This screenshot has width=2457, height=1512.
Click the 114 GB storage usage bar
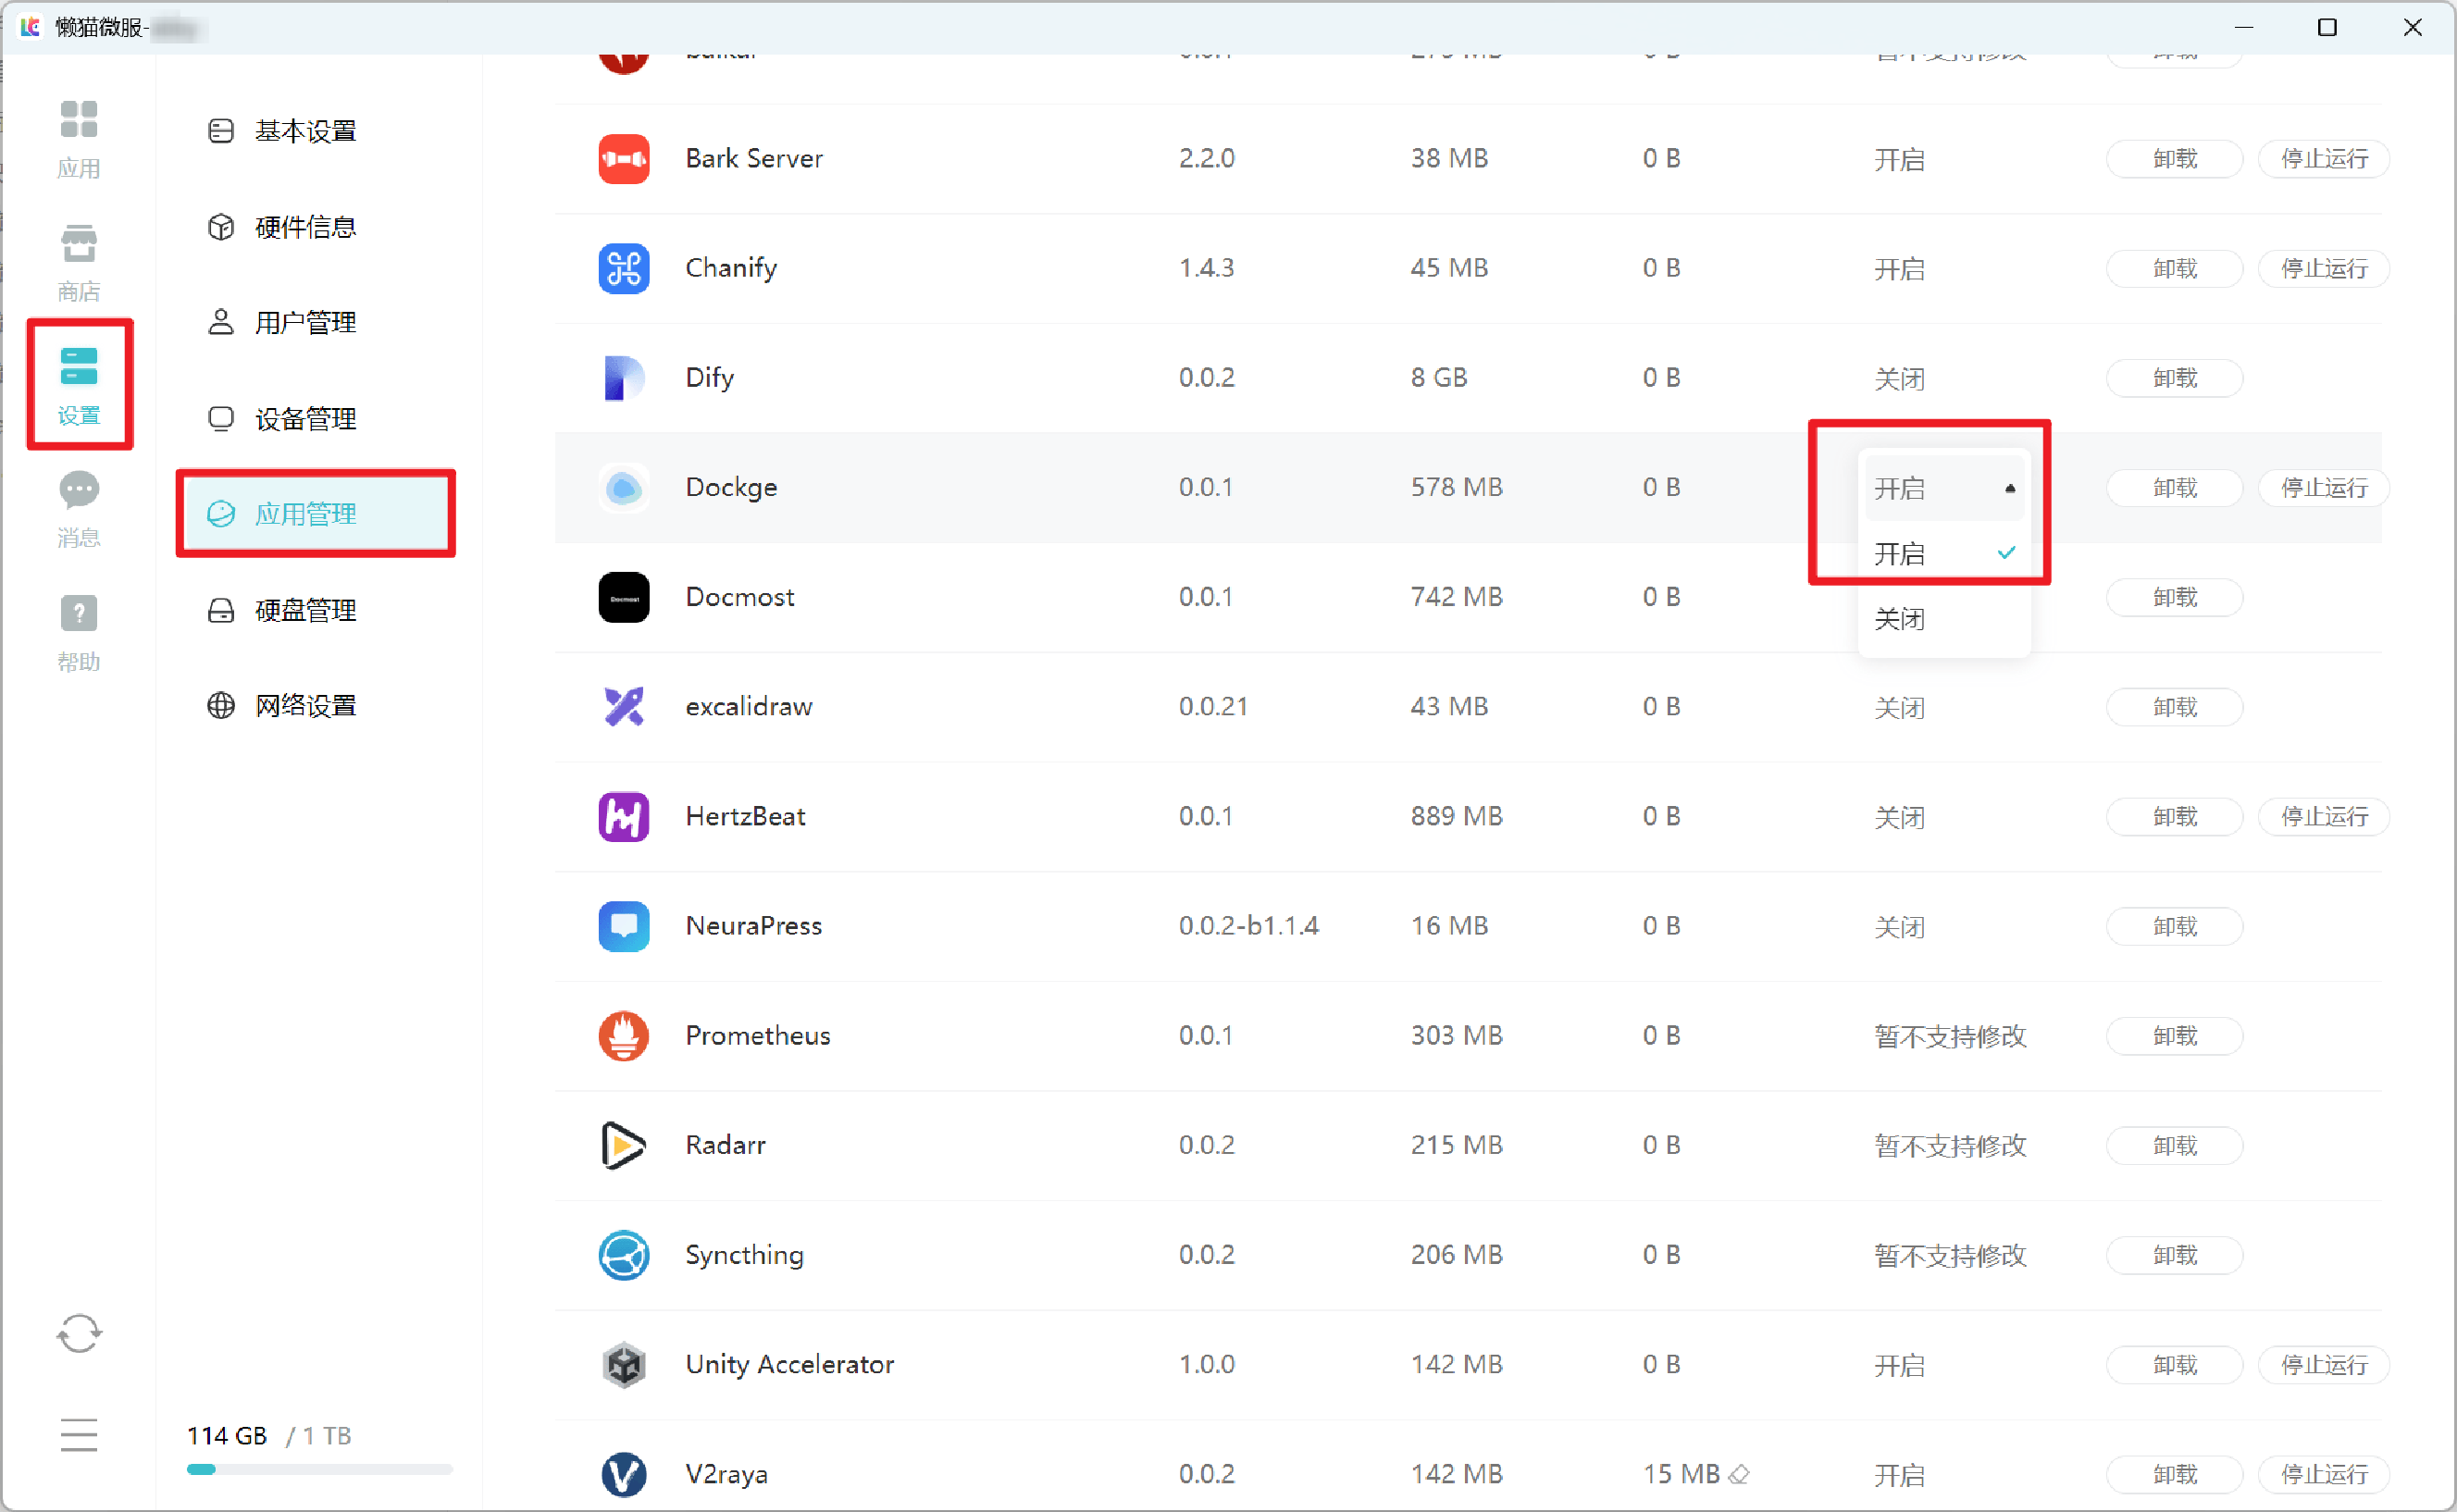(x=319, y=1469)
